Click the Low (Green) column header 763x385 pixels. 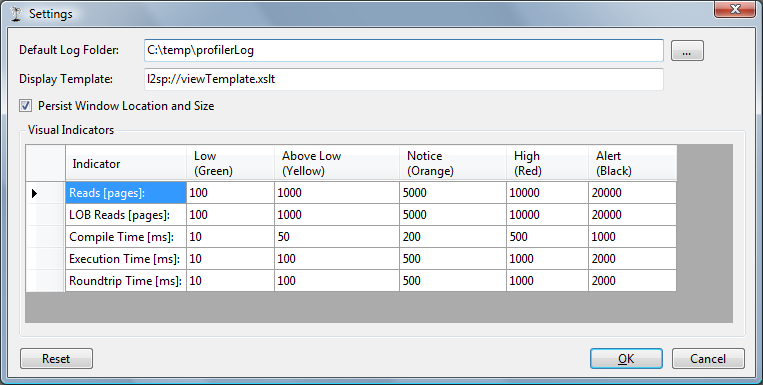pyautogui.click(x=230, y=163)
